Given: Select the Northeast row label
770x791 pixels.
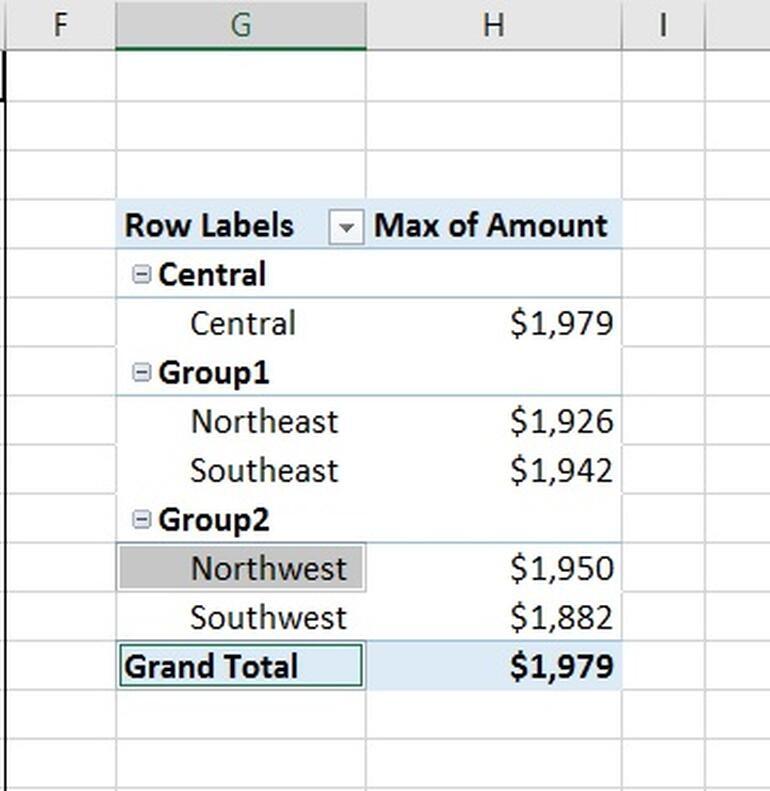Looking at the screenshot, I should [x=264, y=421].
